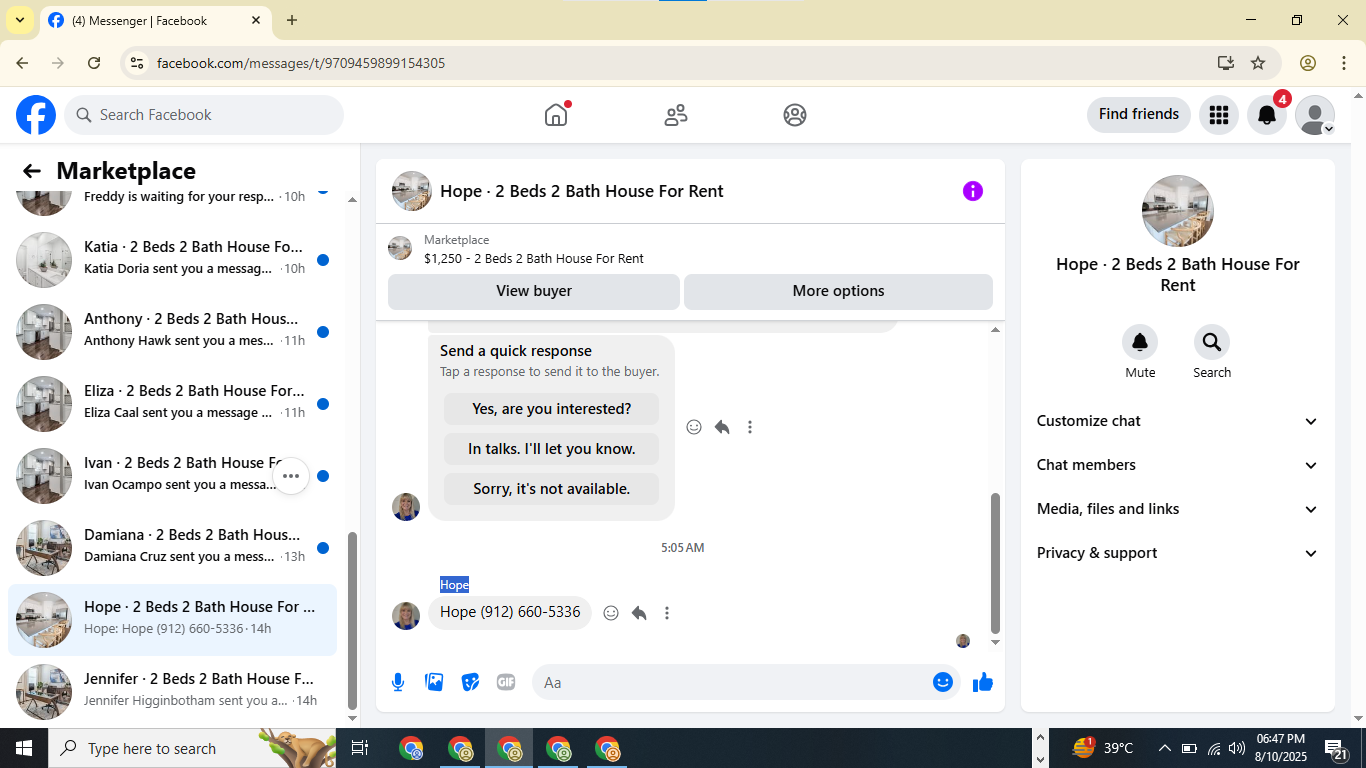This screenshot has height=768, width=1366.
Task: Go back using the Marketplace back arrow
Action: tap(32, 171)
